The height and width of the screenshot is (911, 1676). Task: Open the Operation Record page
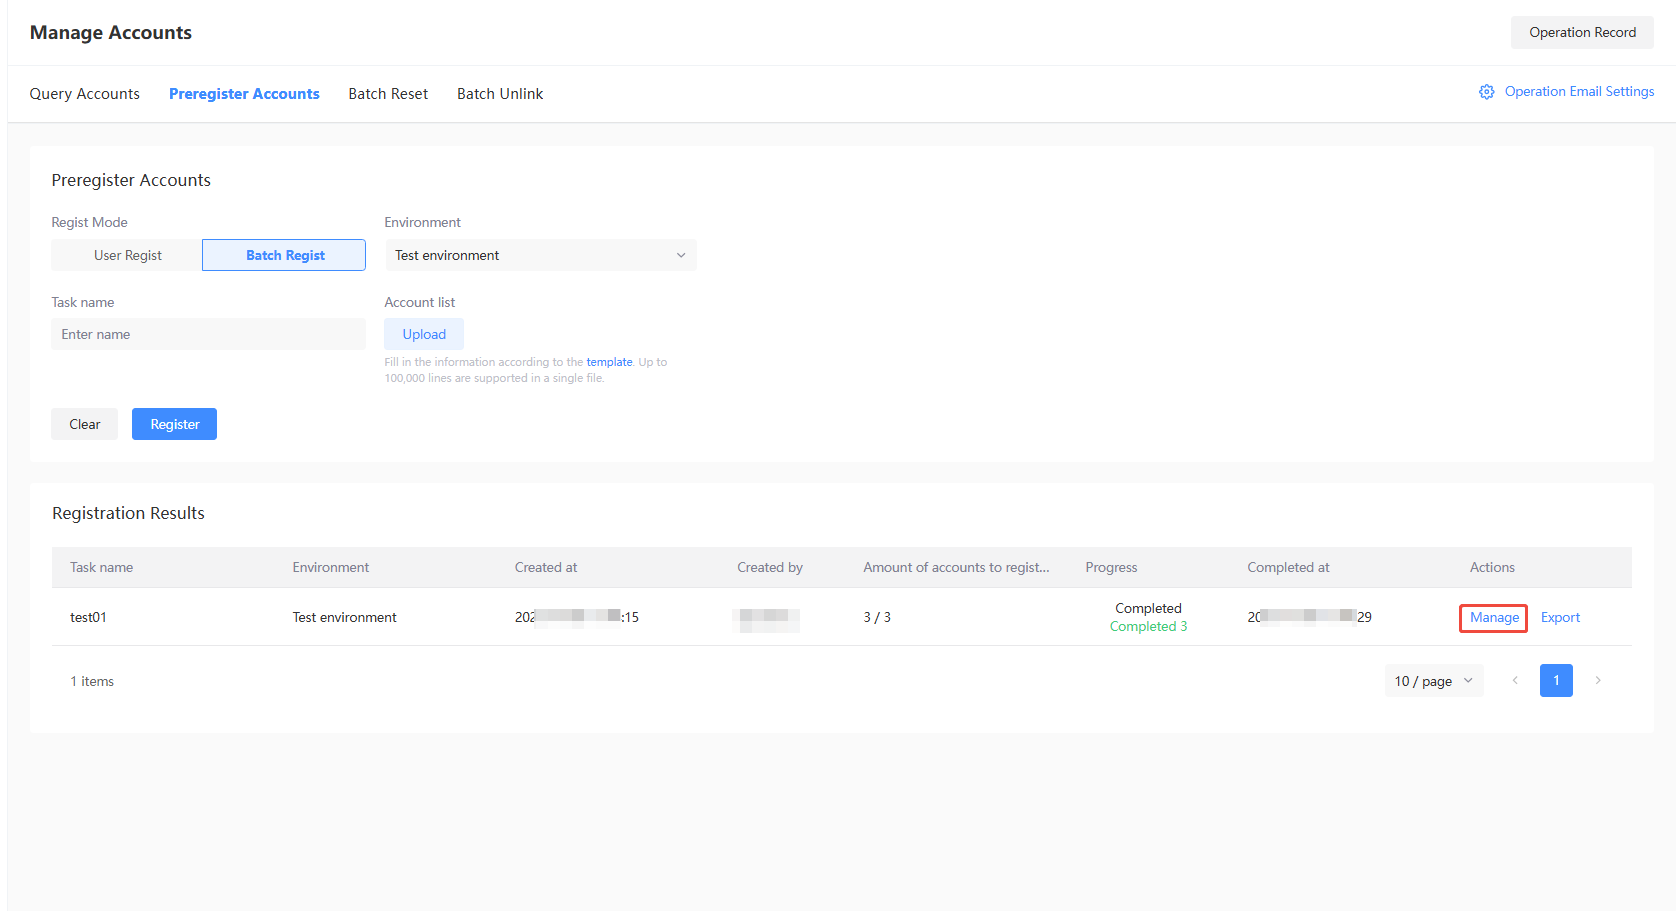[1582, 32]
